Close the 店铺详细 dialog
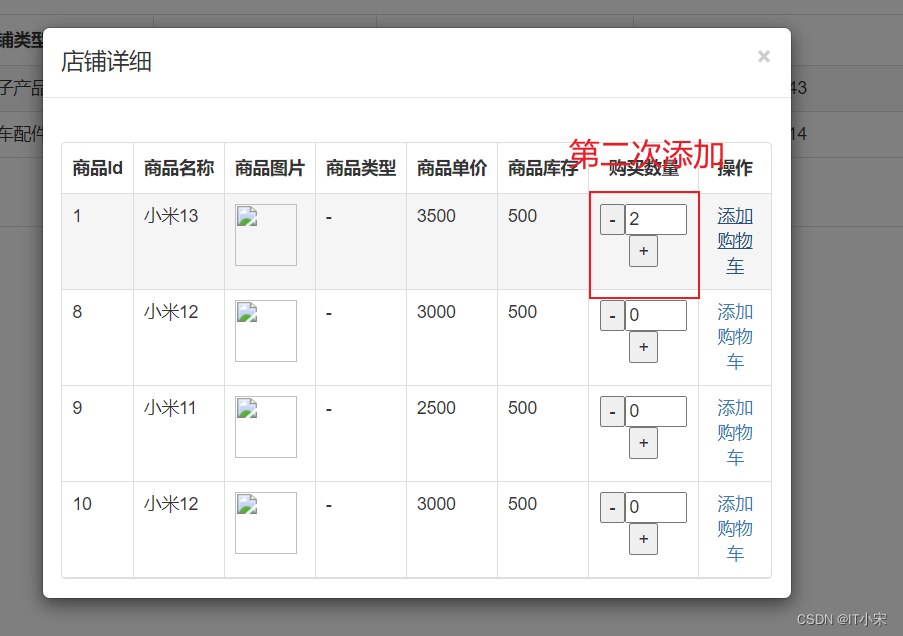The width and height of the screenshot is (903, 636). click(x=763, y=56)
